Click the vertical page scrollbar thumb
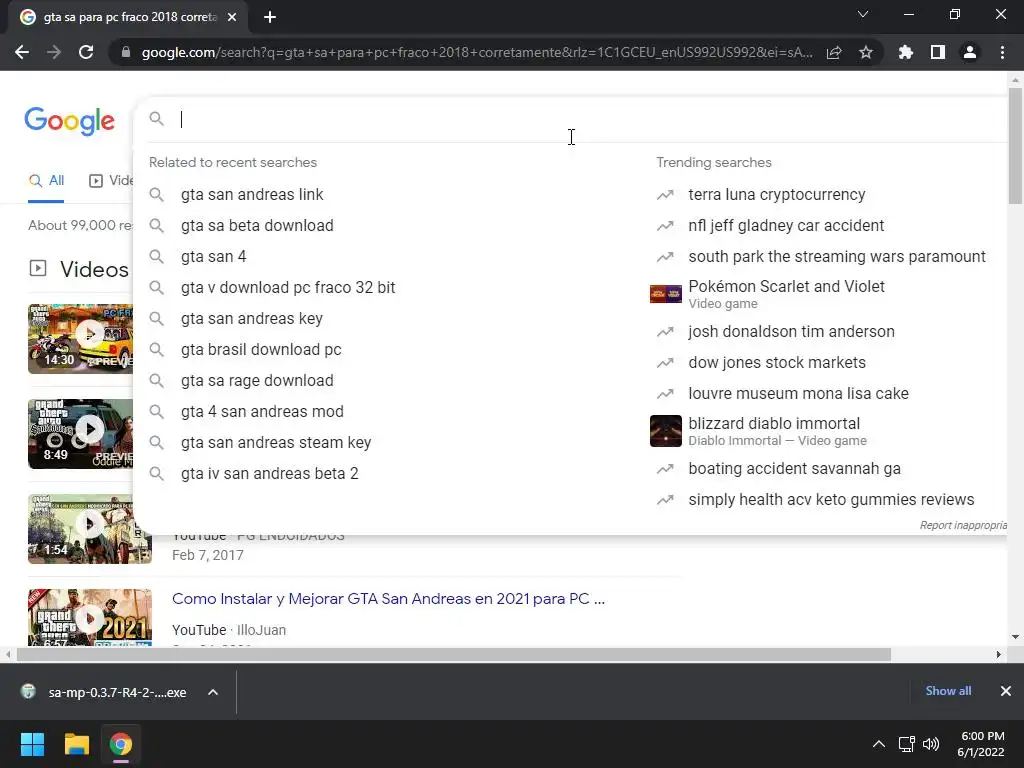This screenshot has width=1024, height=768. click(1015, 145)
